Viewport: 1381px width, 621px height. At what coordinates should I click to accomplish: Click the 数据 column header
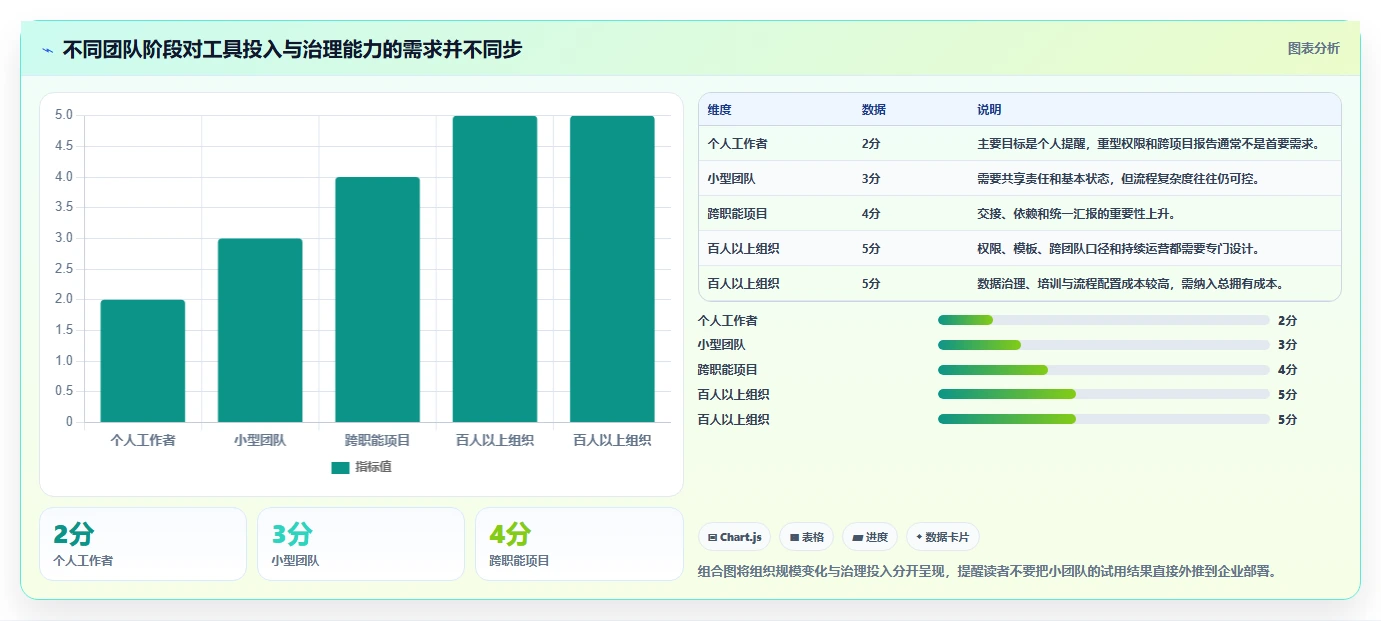873,110
